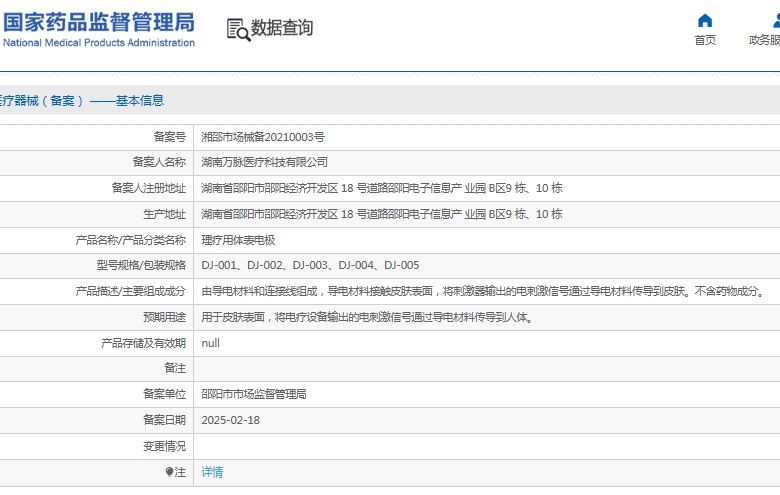The image size is (780, 495).
Task: Click National Medical Products Administration English text
Action: (x=99, y=43)
